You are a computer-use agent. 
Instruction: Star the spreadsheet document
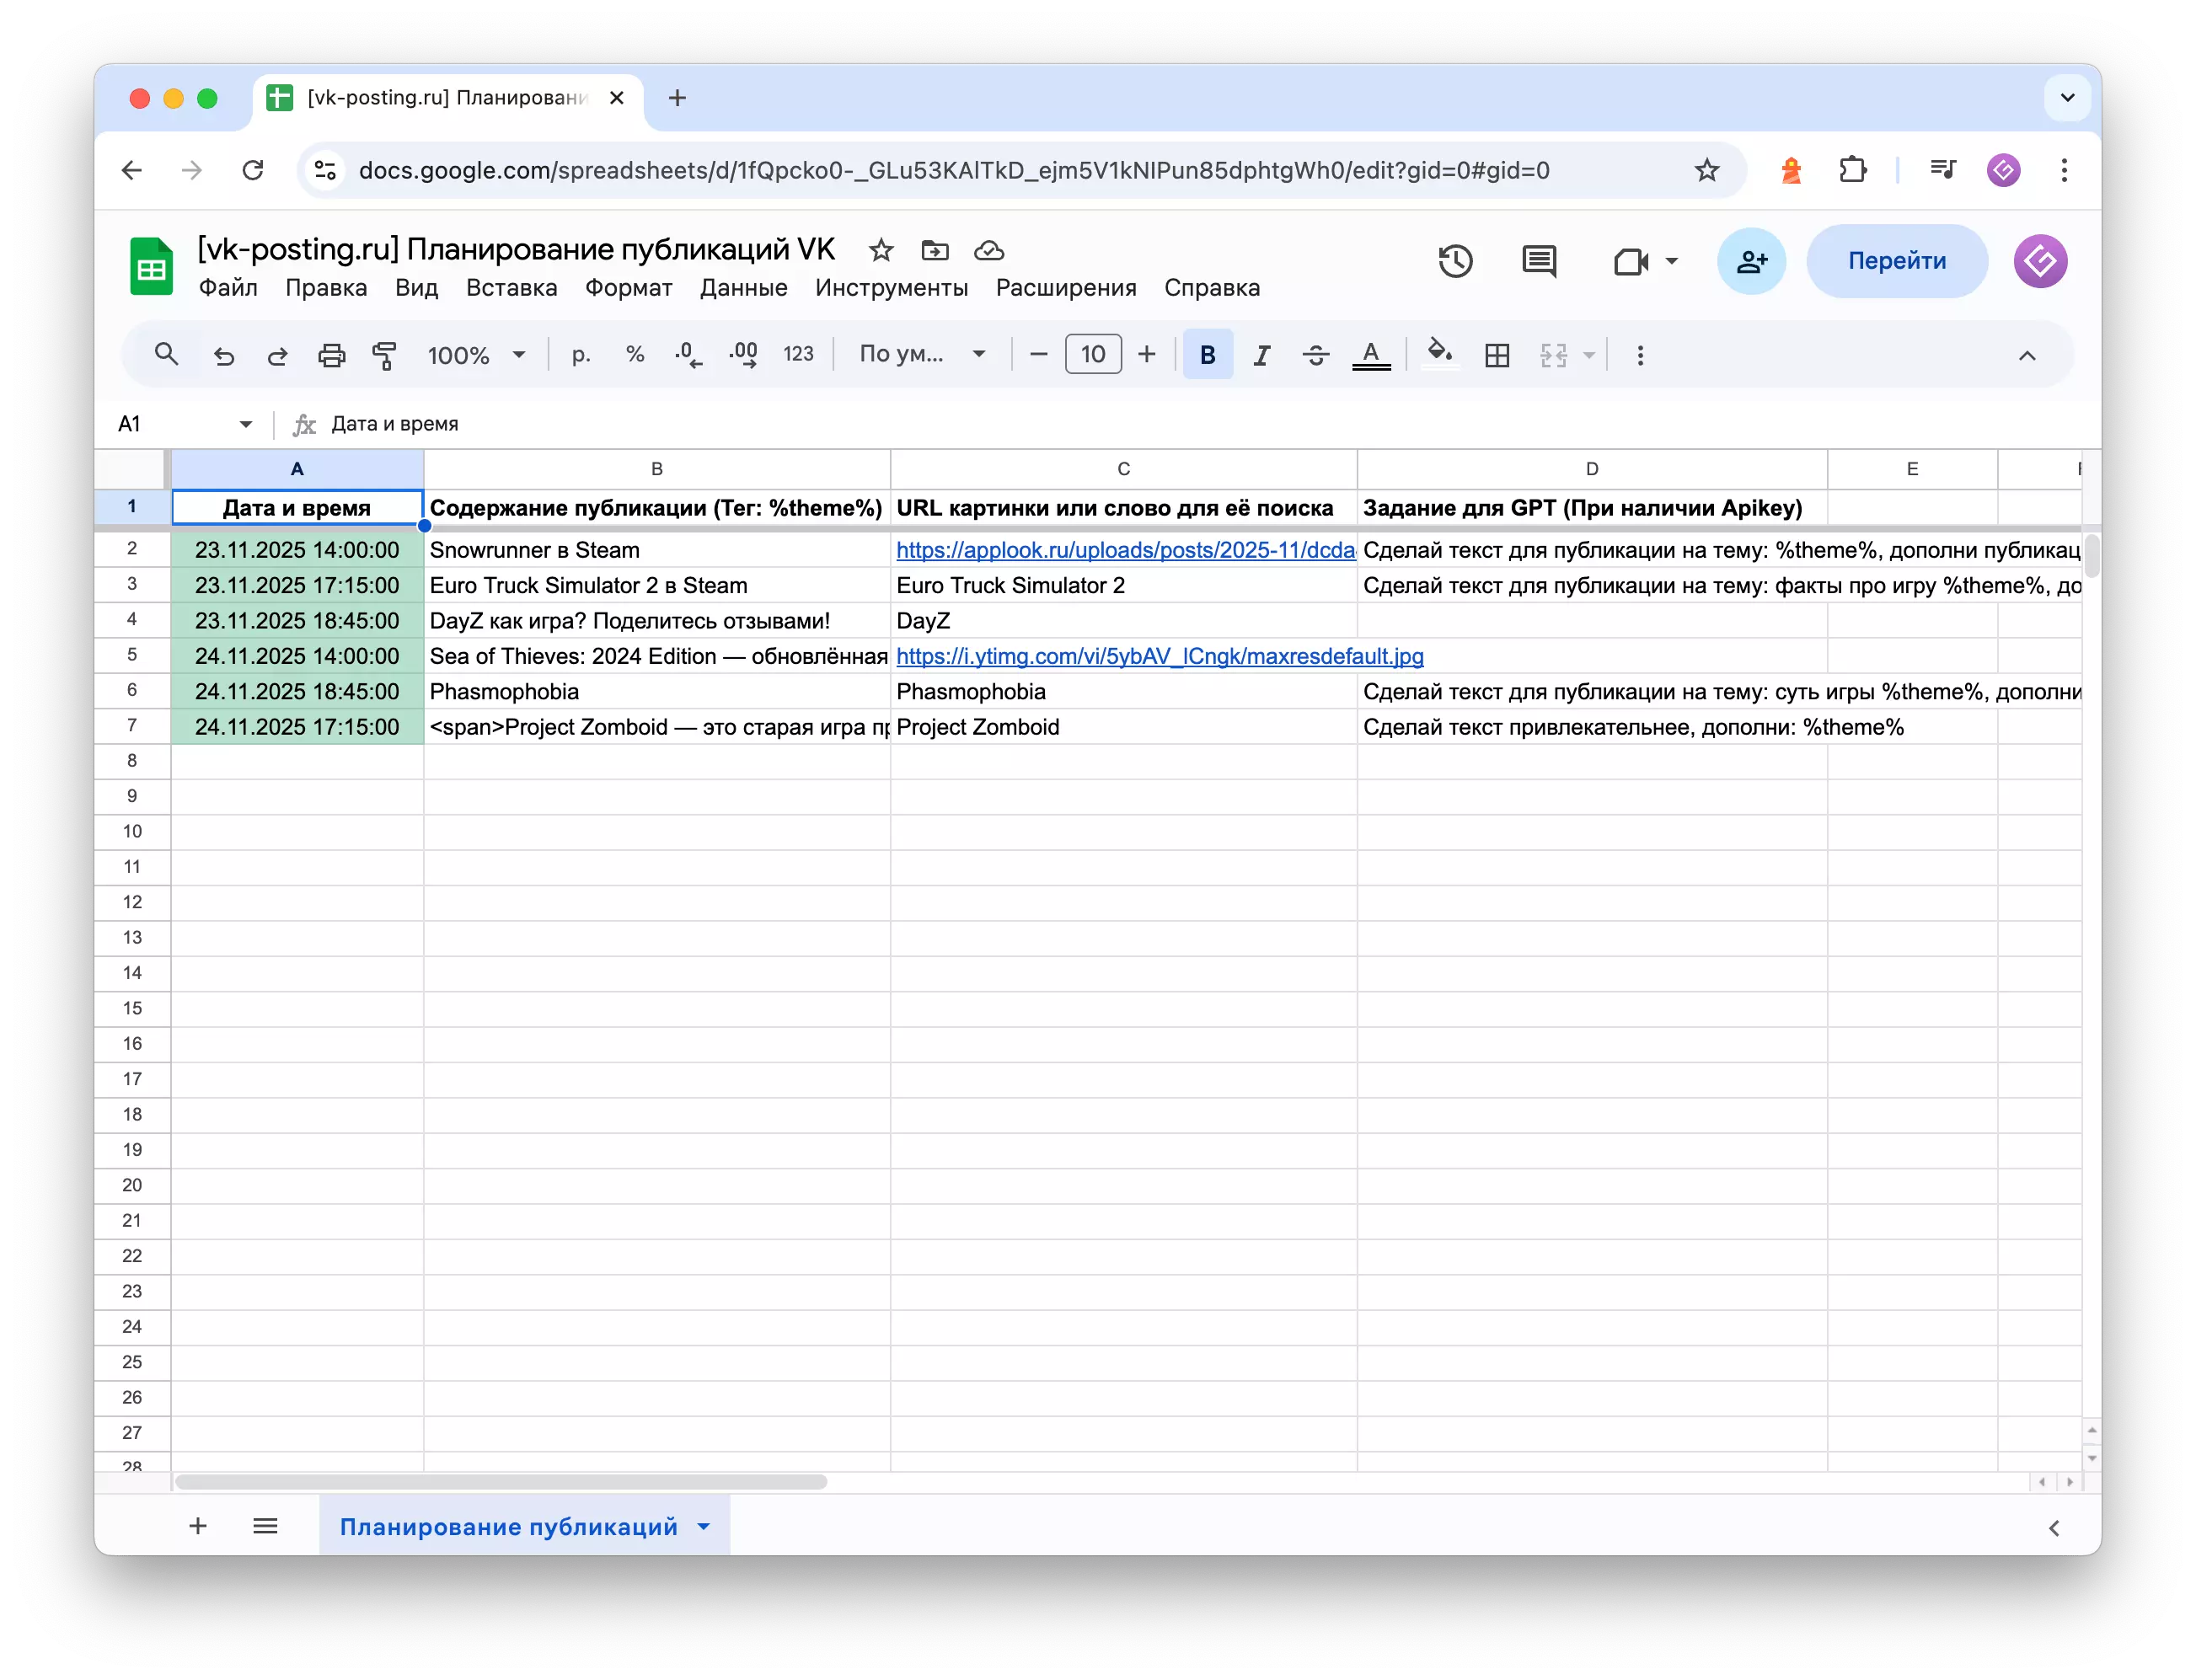pyautogui.click(x=880, y=250)
